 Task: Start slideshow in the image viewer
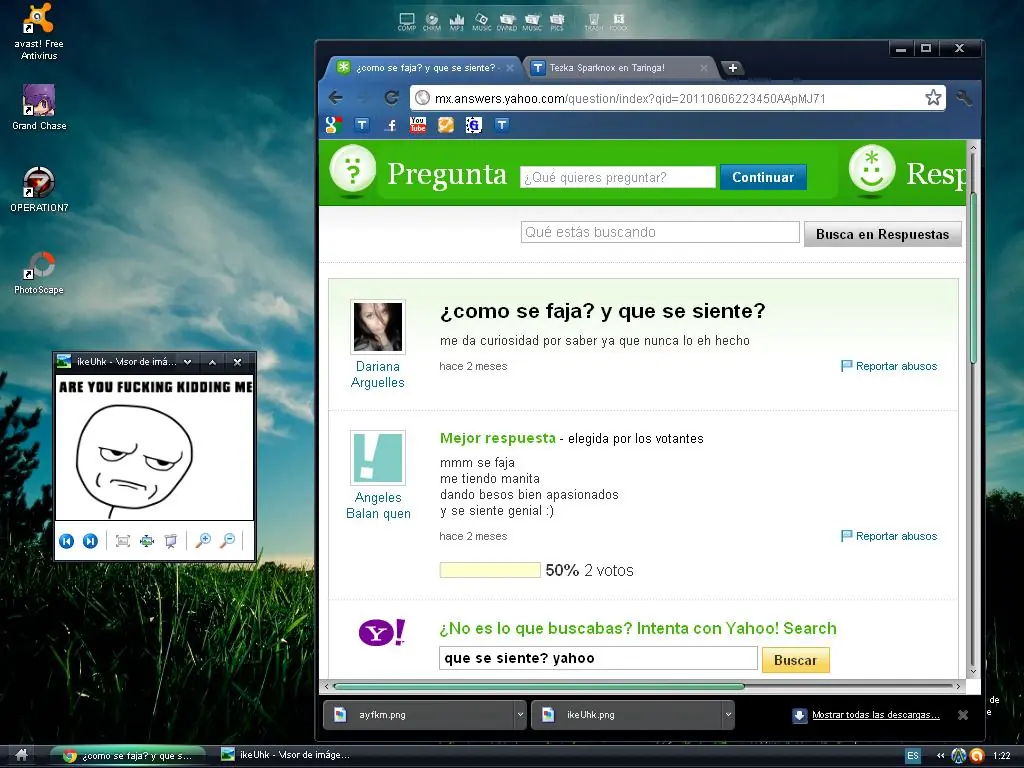(170, 541)
